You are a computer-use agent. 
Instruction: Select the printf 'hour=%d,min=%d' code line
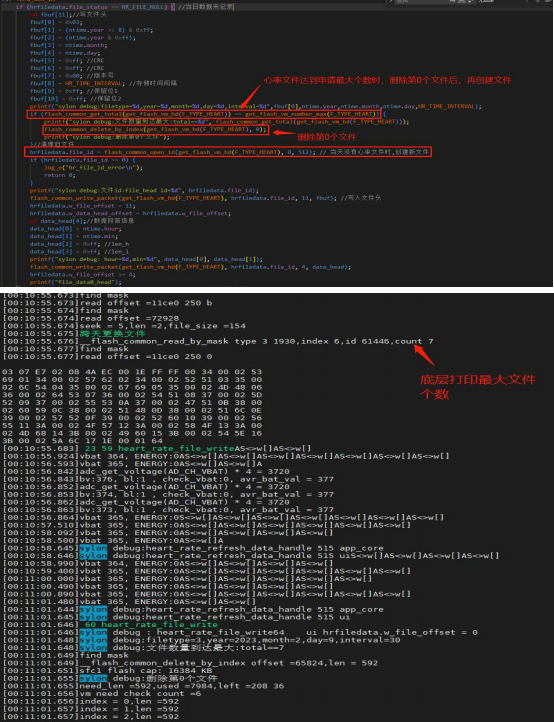(146, 259)
